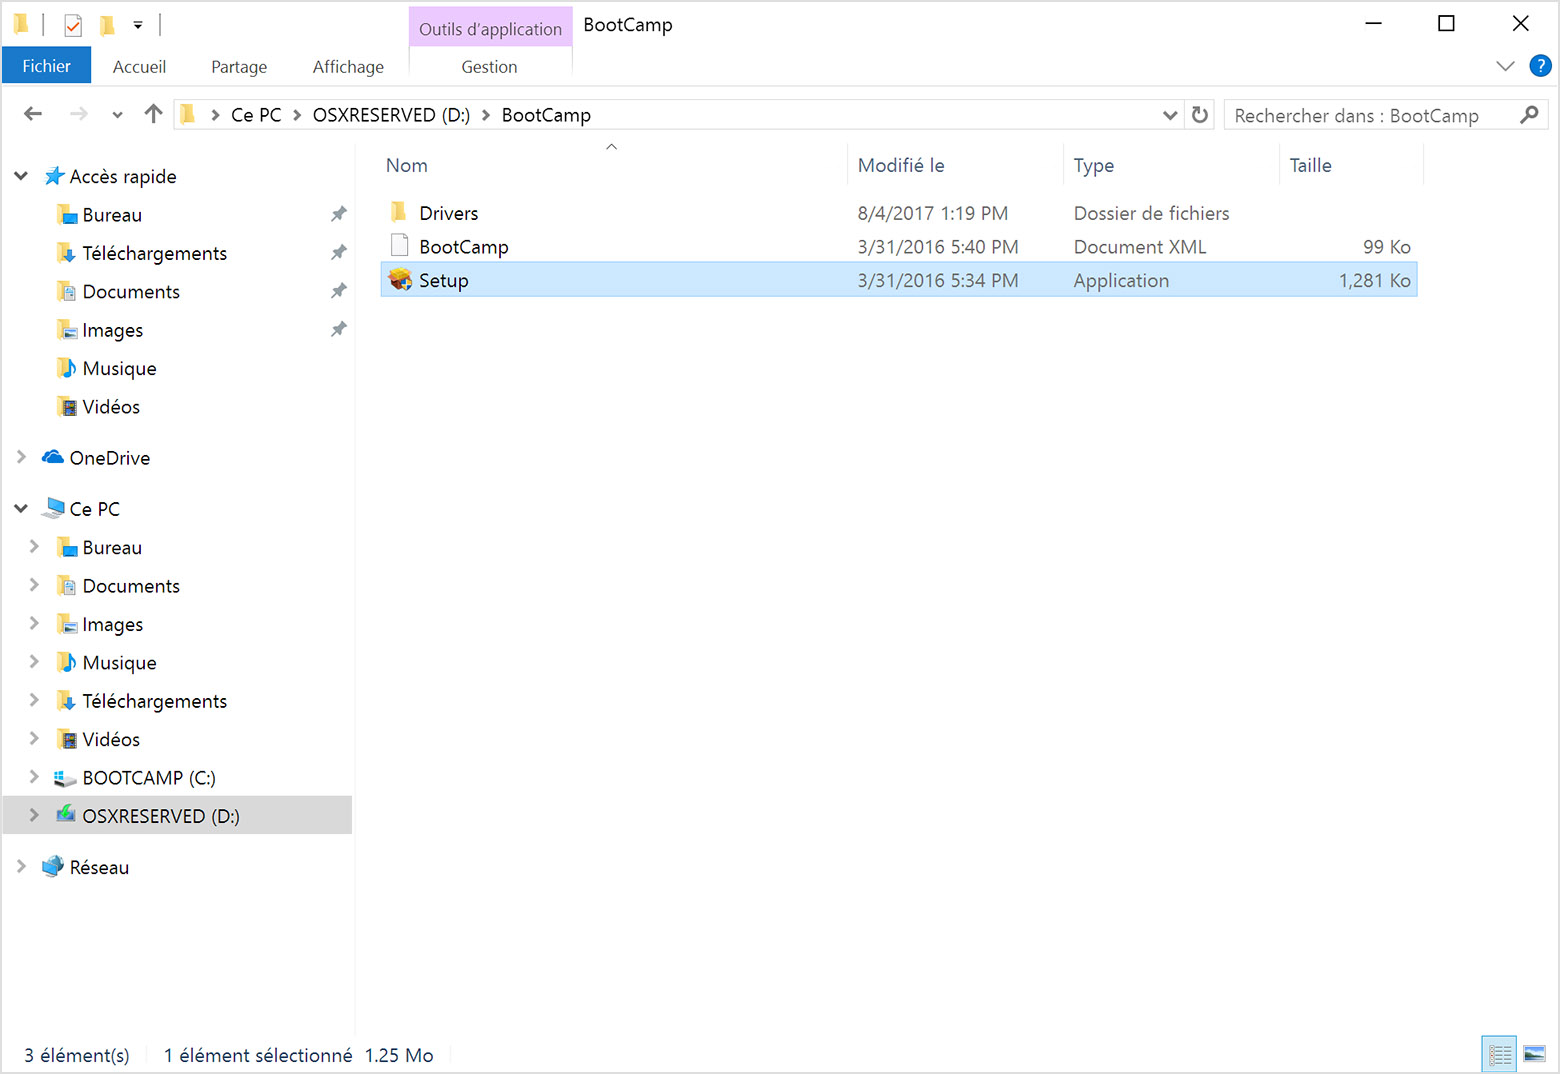
Task: Switch to the Affichage ribbon tab
Action: 348,67
